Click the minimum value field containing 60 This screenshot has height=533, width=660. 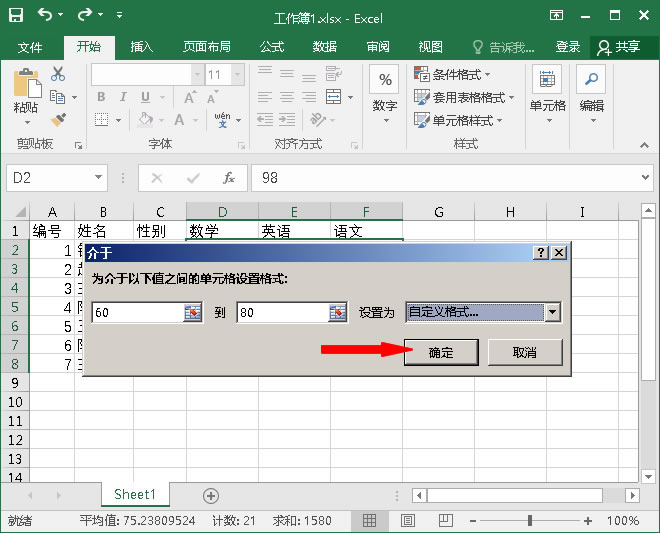tap(138, 312)
